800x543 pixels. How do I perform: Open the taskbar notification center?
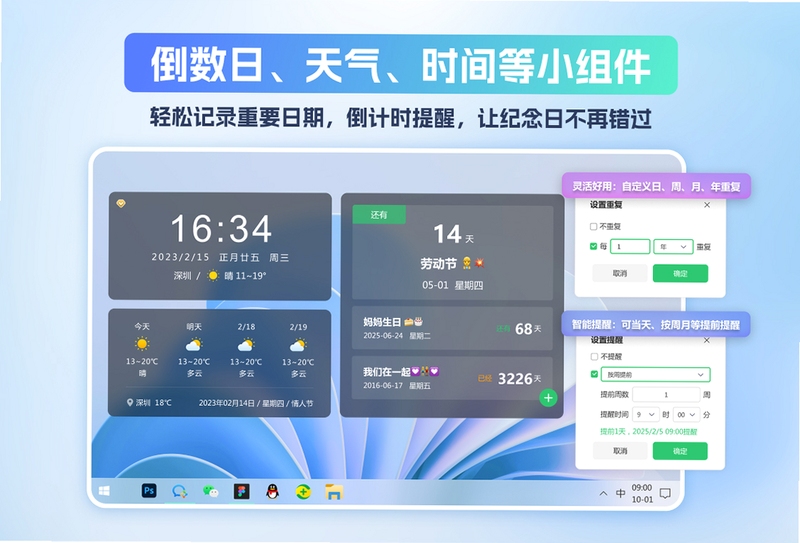tap(665, 493)
